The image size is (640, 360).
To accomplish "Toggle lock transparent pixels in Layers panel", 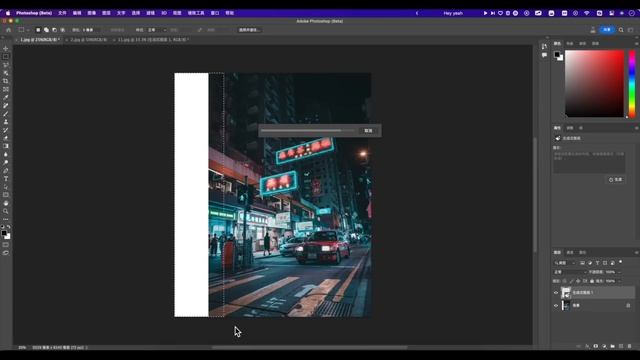I will tap(564, 281).
